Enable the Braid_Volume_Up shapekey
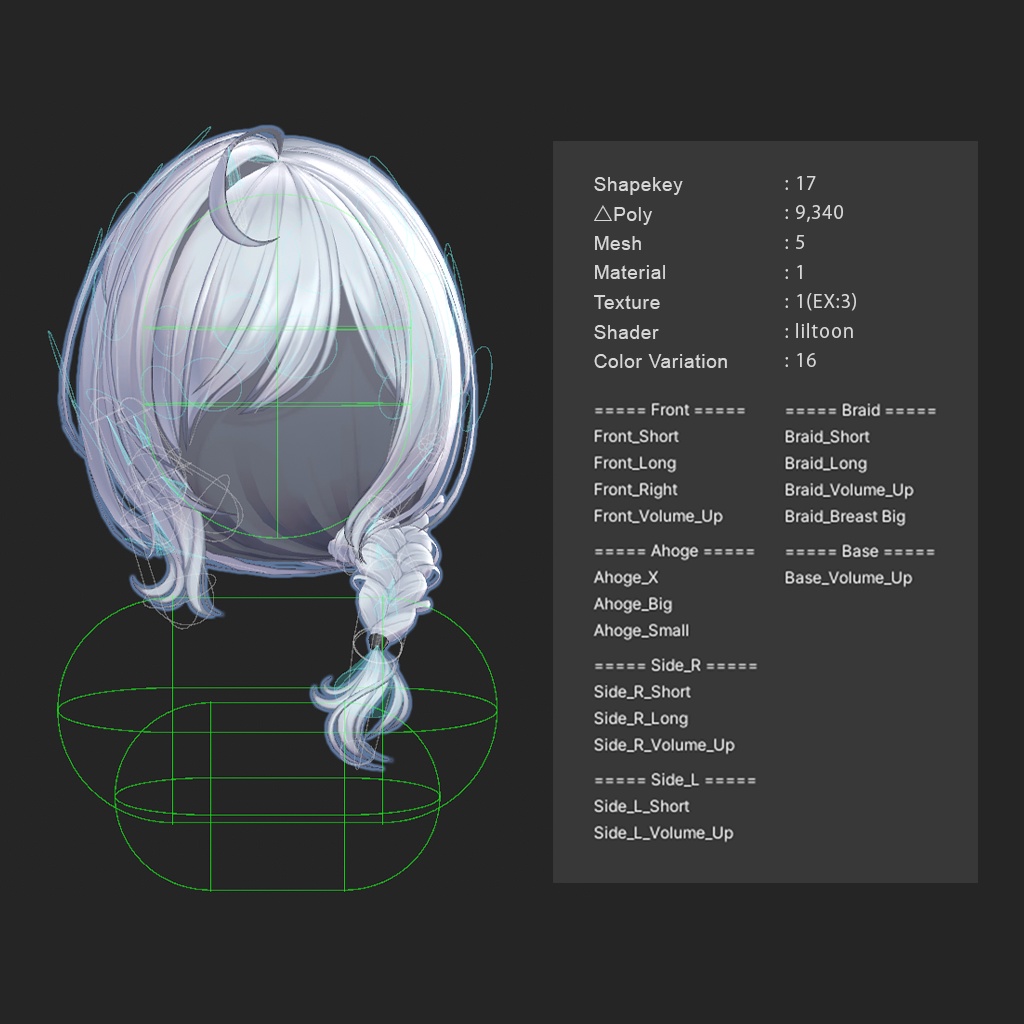Image resolution: width=1024 pixels, height=1024 pixels. [851, 489]
